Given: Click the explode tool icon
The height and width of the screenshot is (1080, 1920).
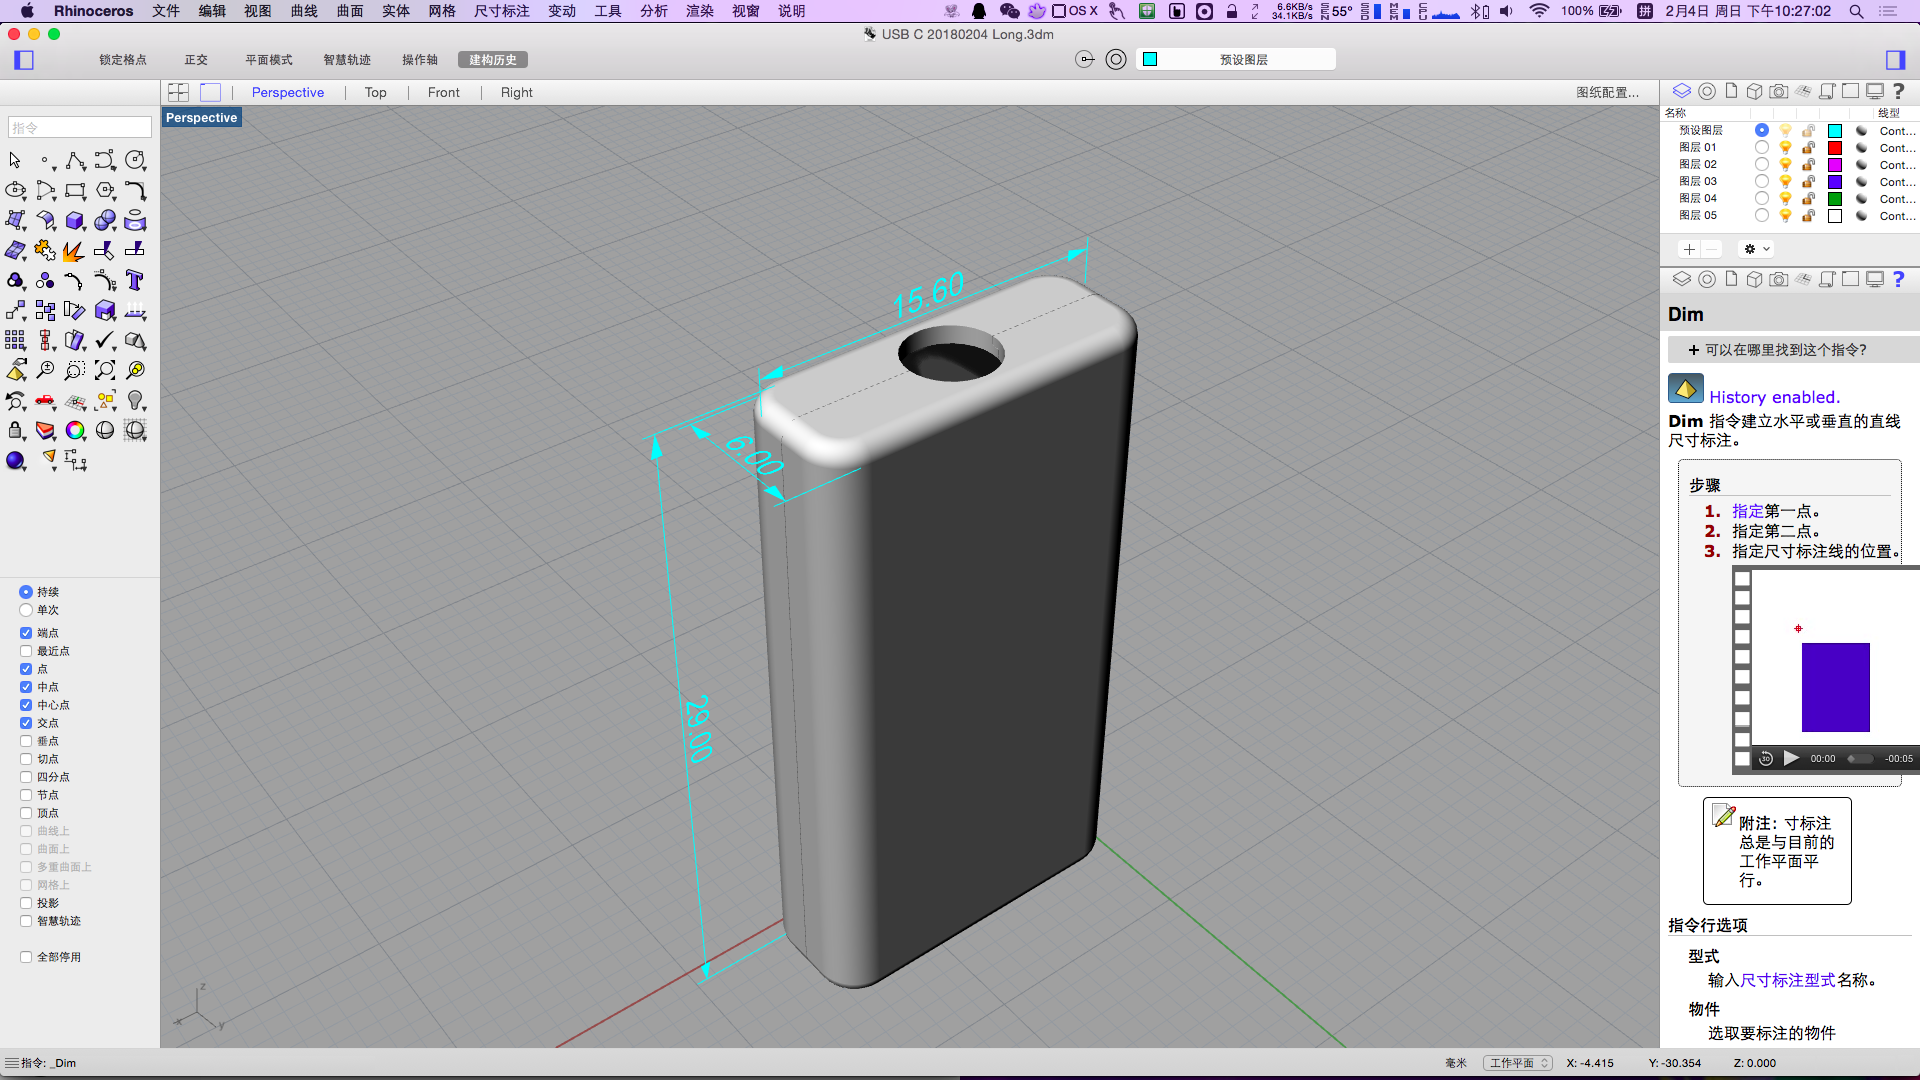Looking at the screenshot, I should point(73,251).
